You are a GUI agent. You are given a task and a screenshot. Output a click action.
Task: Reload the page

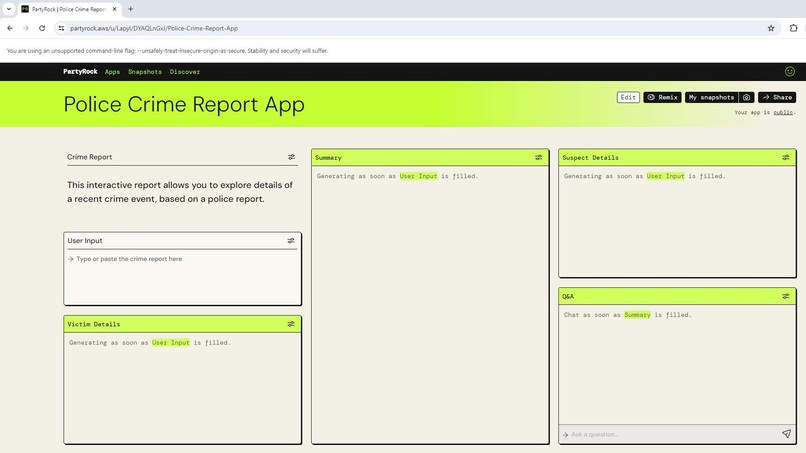[x=42, y=28]
